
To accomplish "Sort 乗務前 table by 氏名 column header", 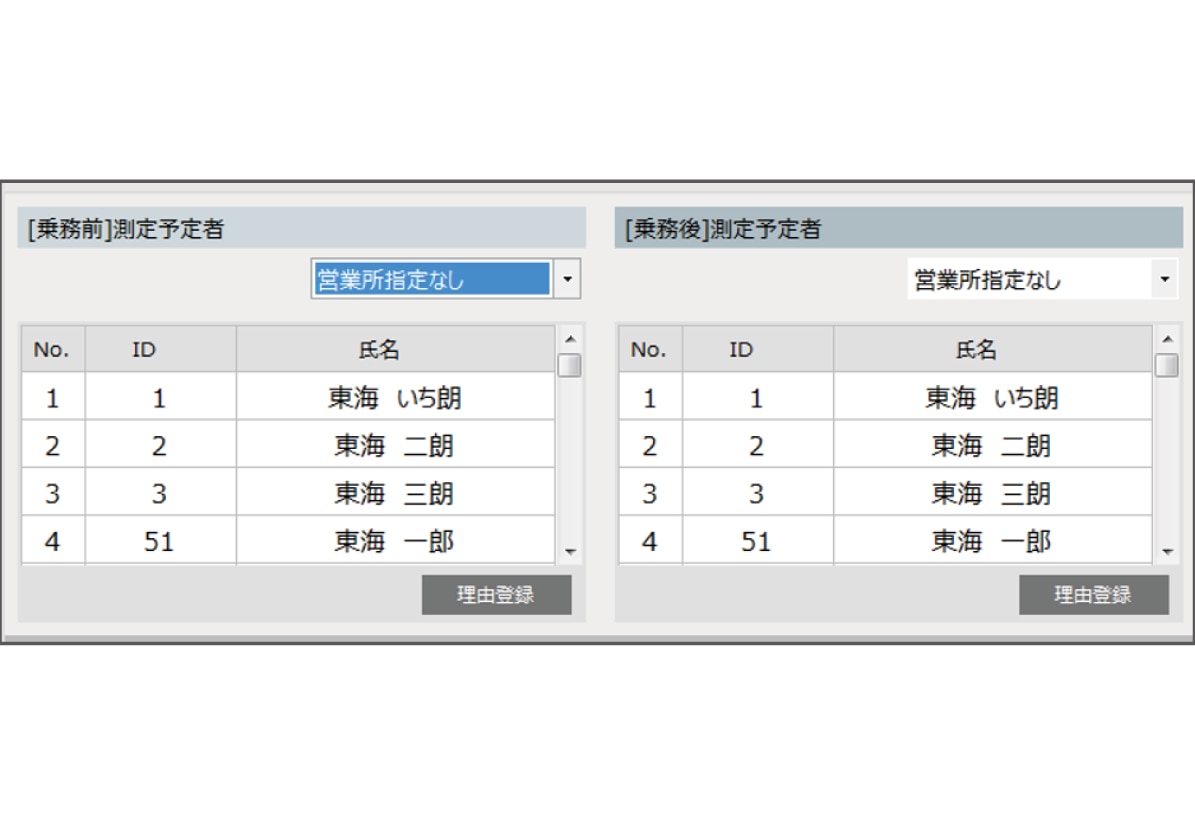I will coord(395,349).
